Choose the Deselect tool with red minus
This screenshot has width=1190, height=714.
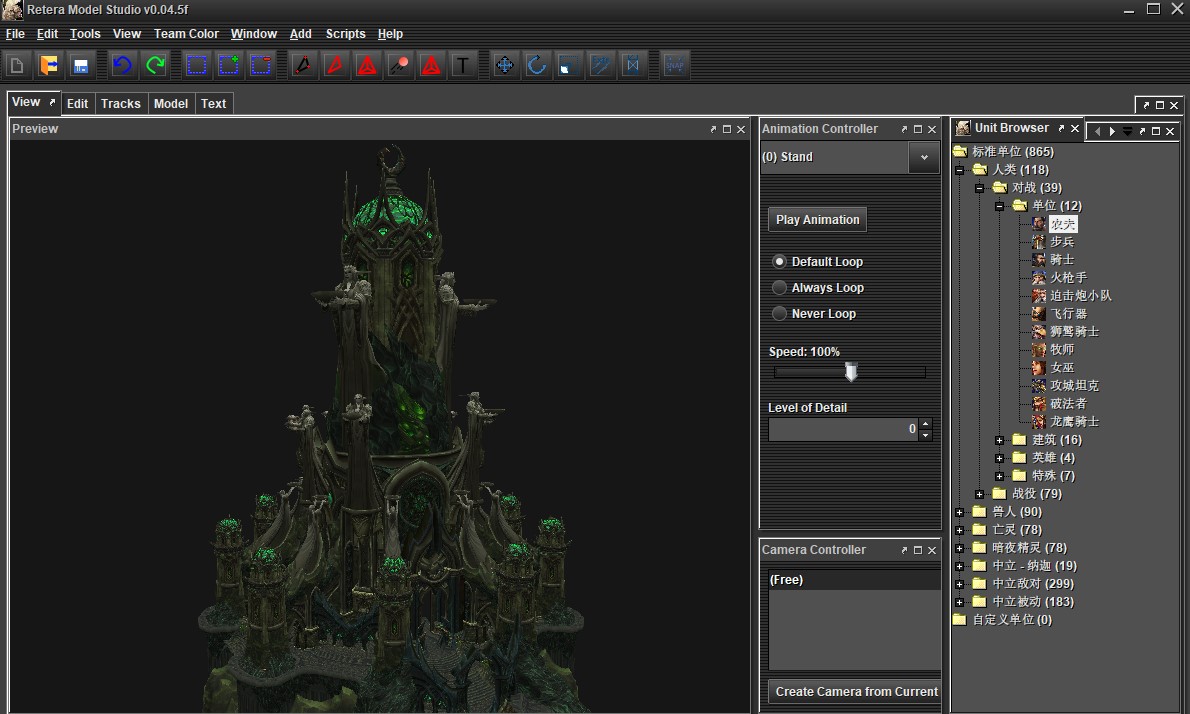point(260,65)
